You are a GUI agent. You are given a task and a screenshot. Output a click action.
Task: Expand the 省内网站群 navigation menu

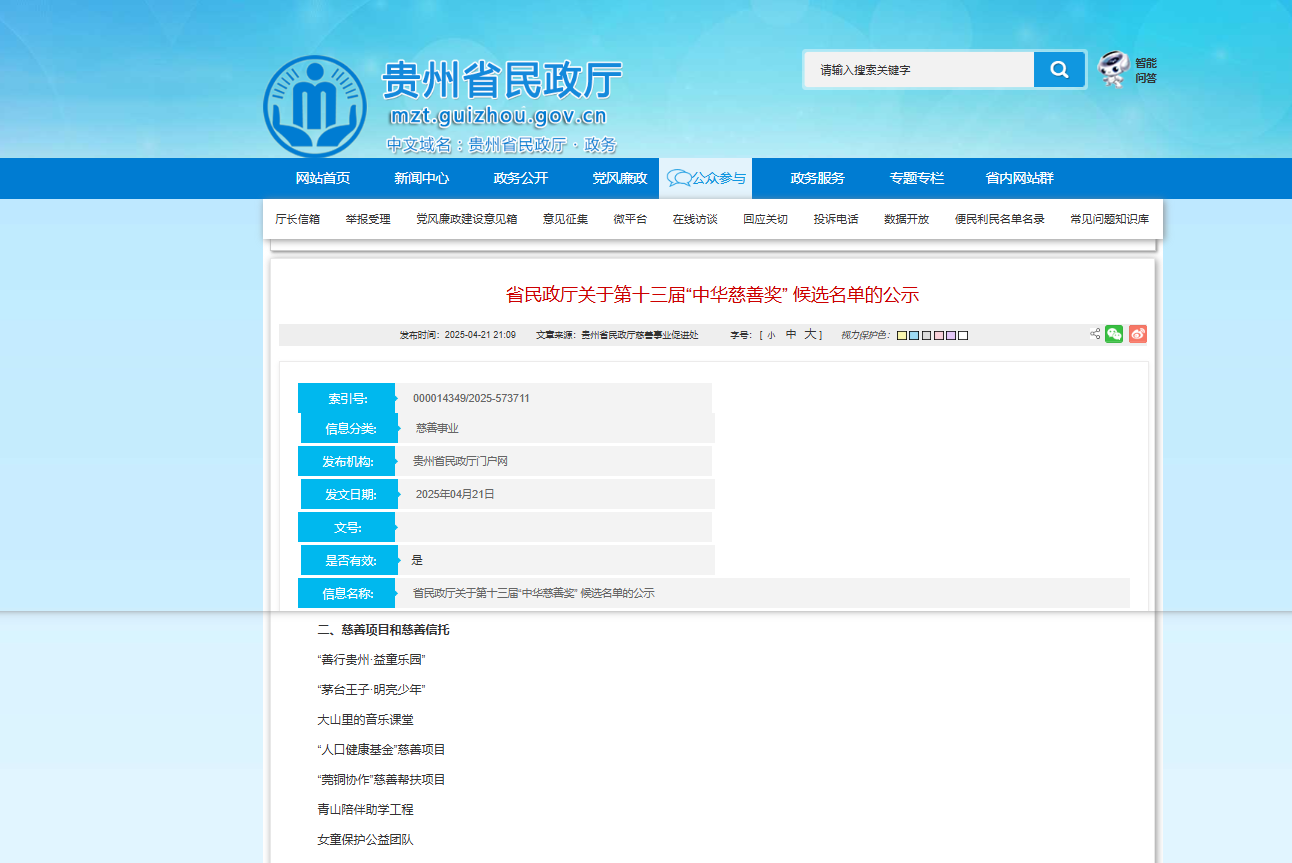(1019, 178)
